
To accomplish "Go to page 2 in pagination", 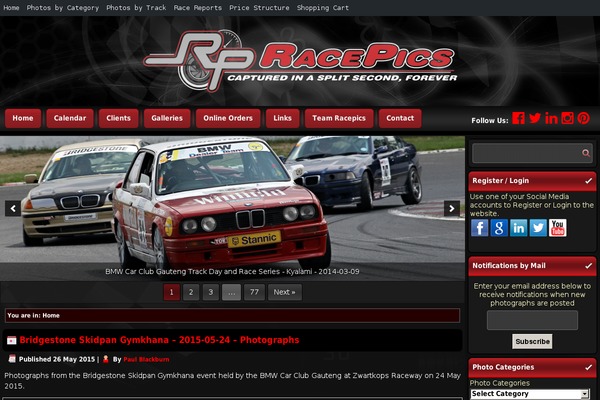I will tap(191, 292).
